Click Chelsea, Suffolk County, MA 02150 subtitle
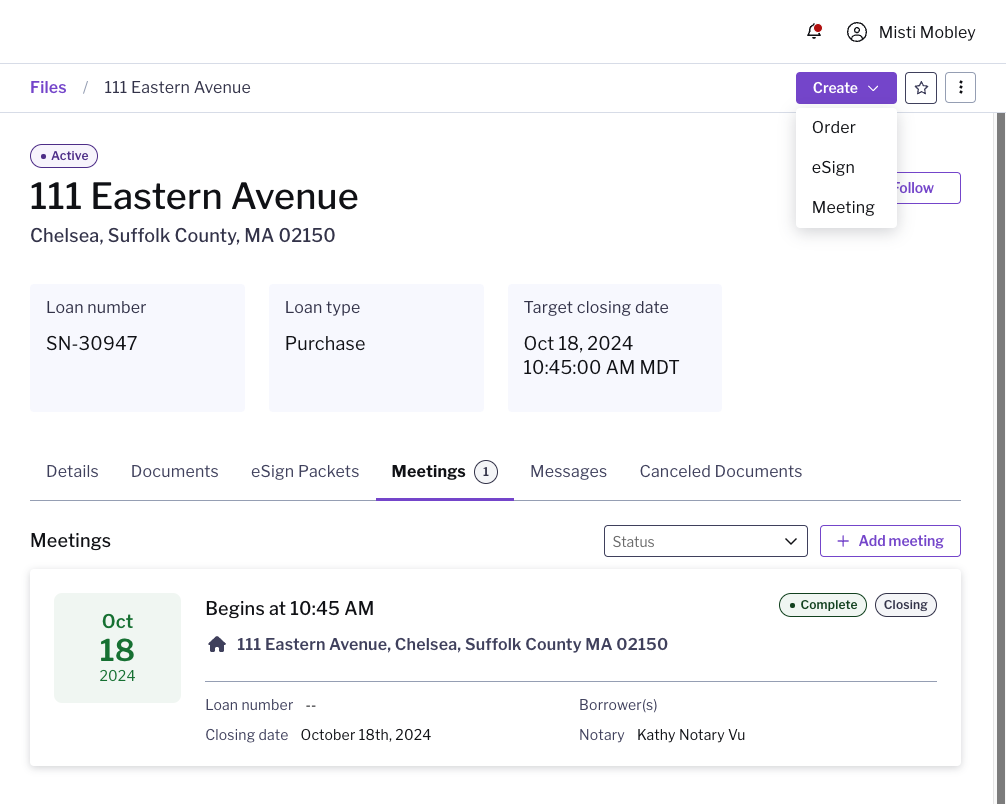 pyautogui.click(x=182, y=235)
